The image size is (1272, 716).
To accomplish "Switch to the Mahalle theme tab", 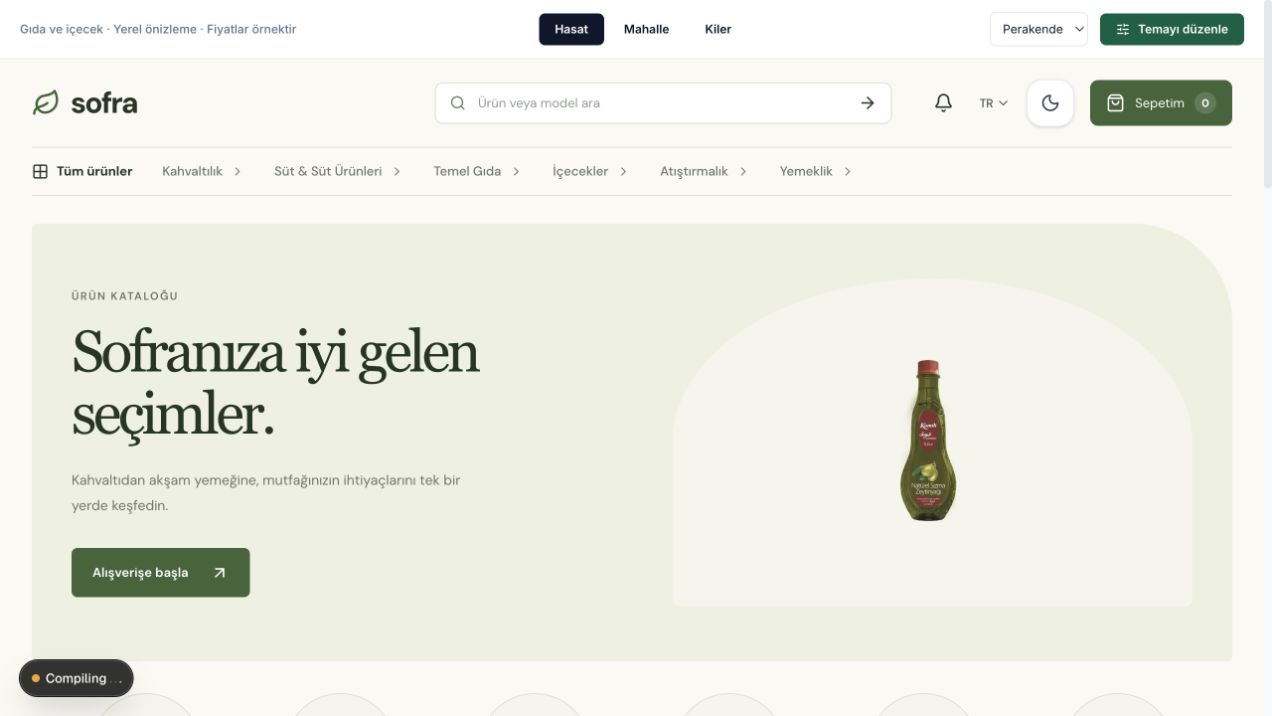I will (x=646, y=29).
